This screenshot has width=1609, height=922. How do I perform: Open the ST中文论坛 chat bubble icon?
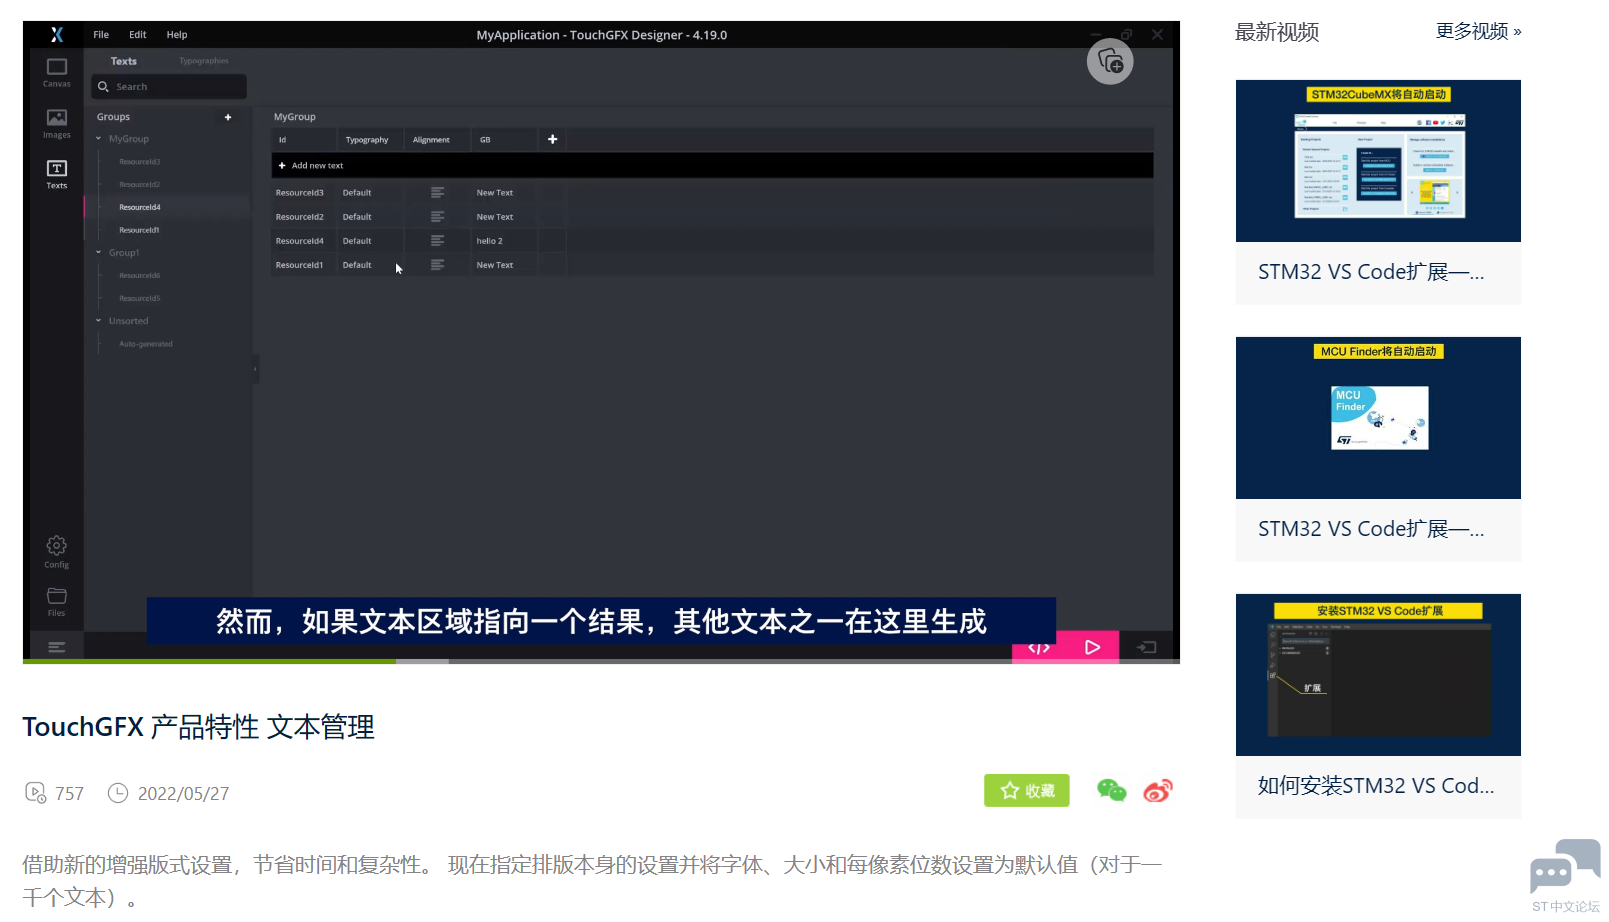(1565, 866)
